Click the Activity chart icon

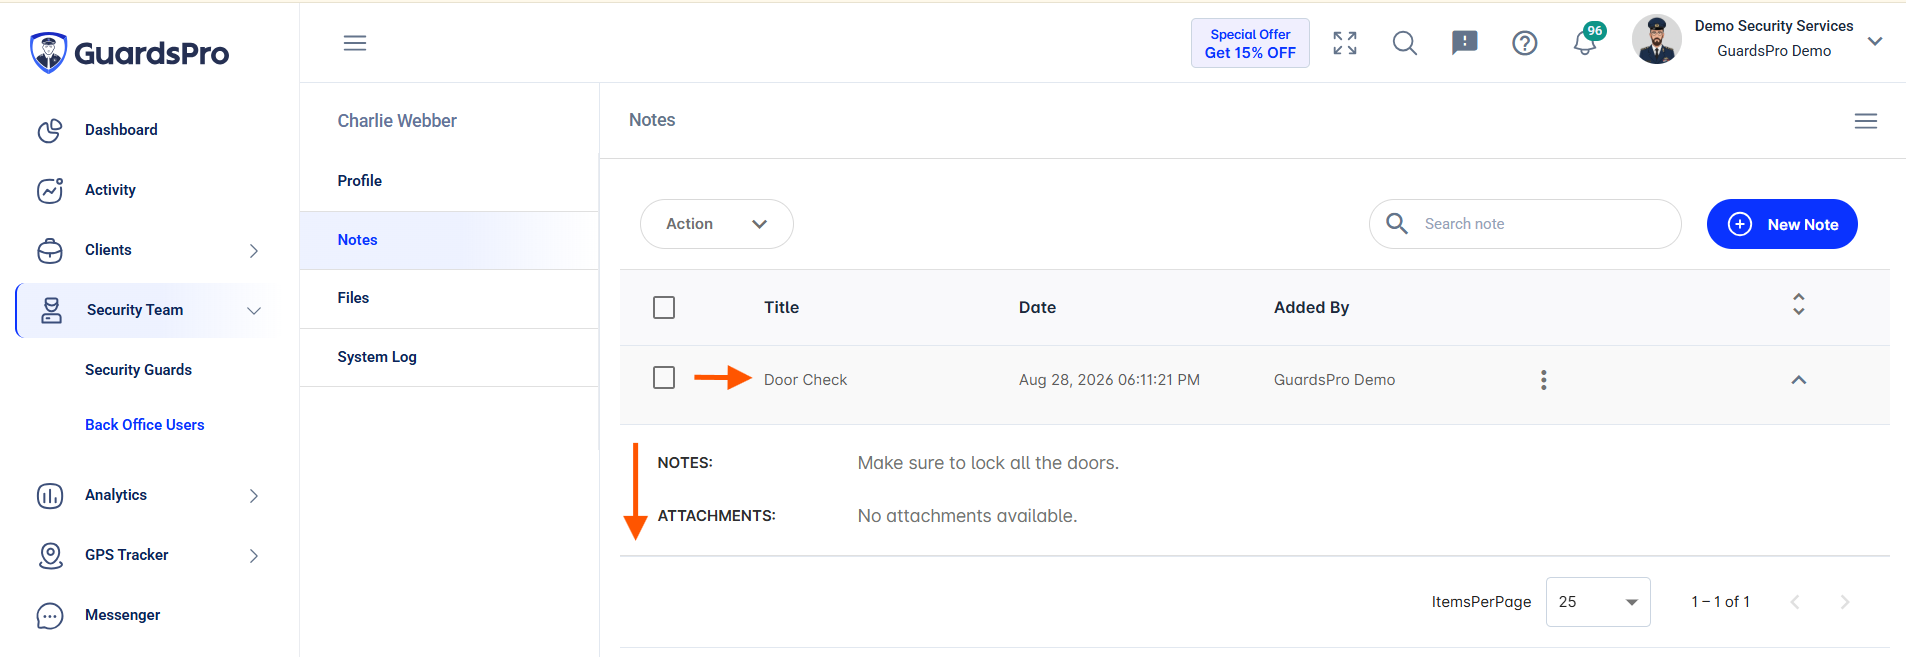tap(50, 190)
